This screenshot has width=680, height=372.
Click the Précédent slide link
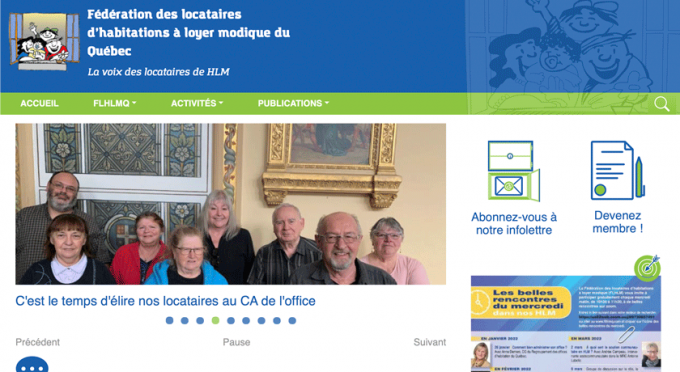coord(38,342)
